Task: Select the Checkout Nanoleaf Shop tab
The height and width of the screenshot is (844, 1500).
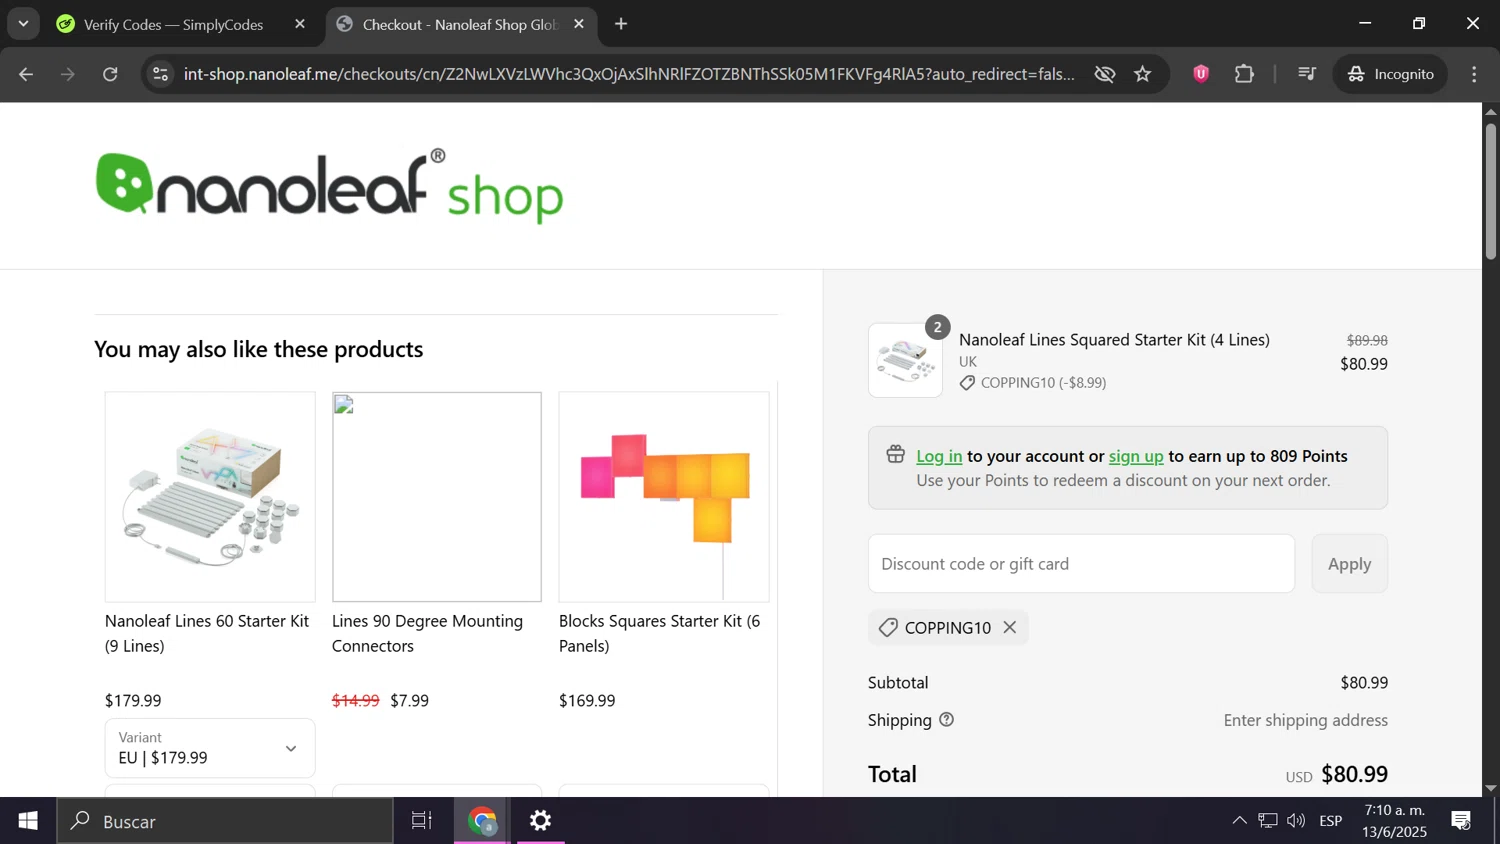Action: [x=460, y=24]
